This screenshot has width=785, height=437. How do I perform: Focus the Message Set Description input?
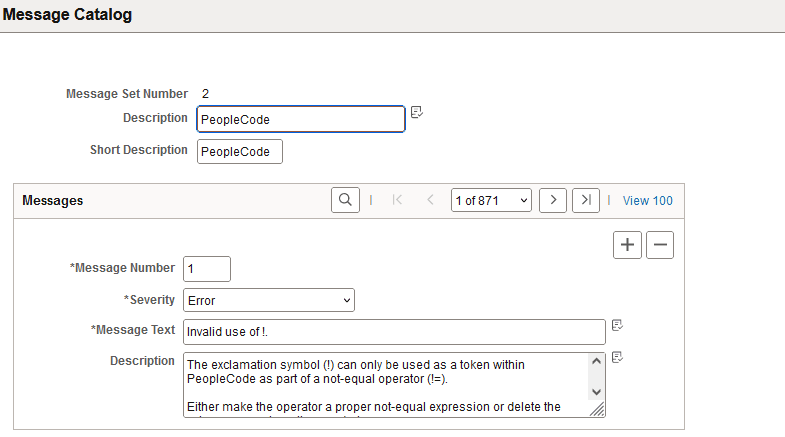click(x=300, y=119)
